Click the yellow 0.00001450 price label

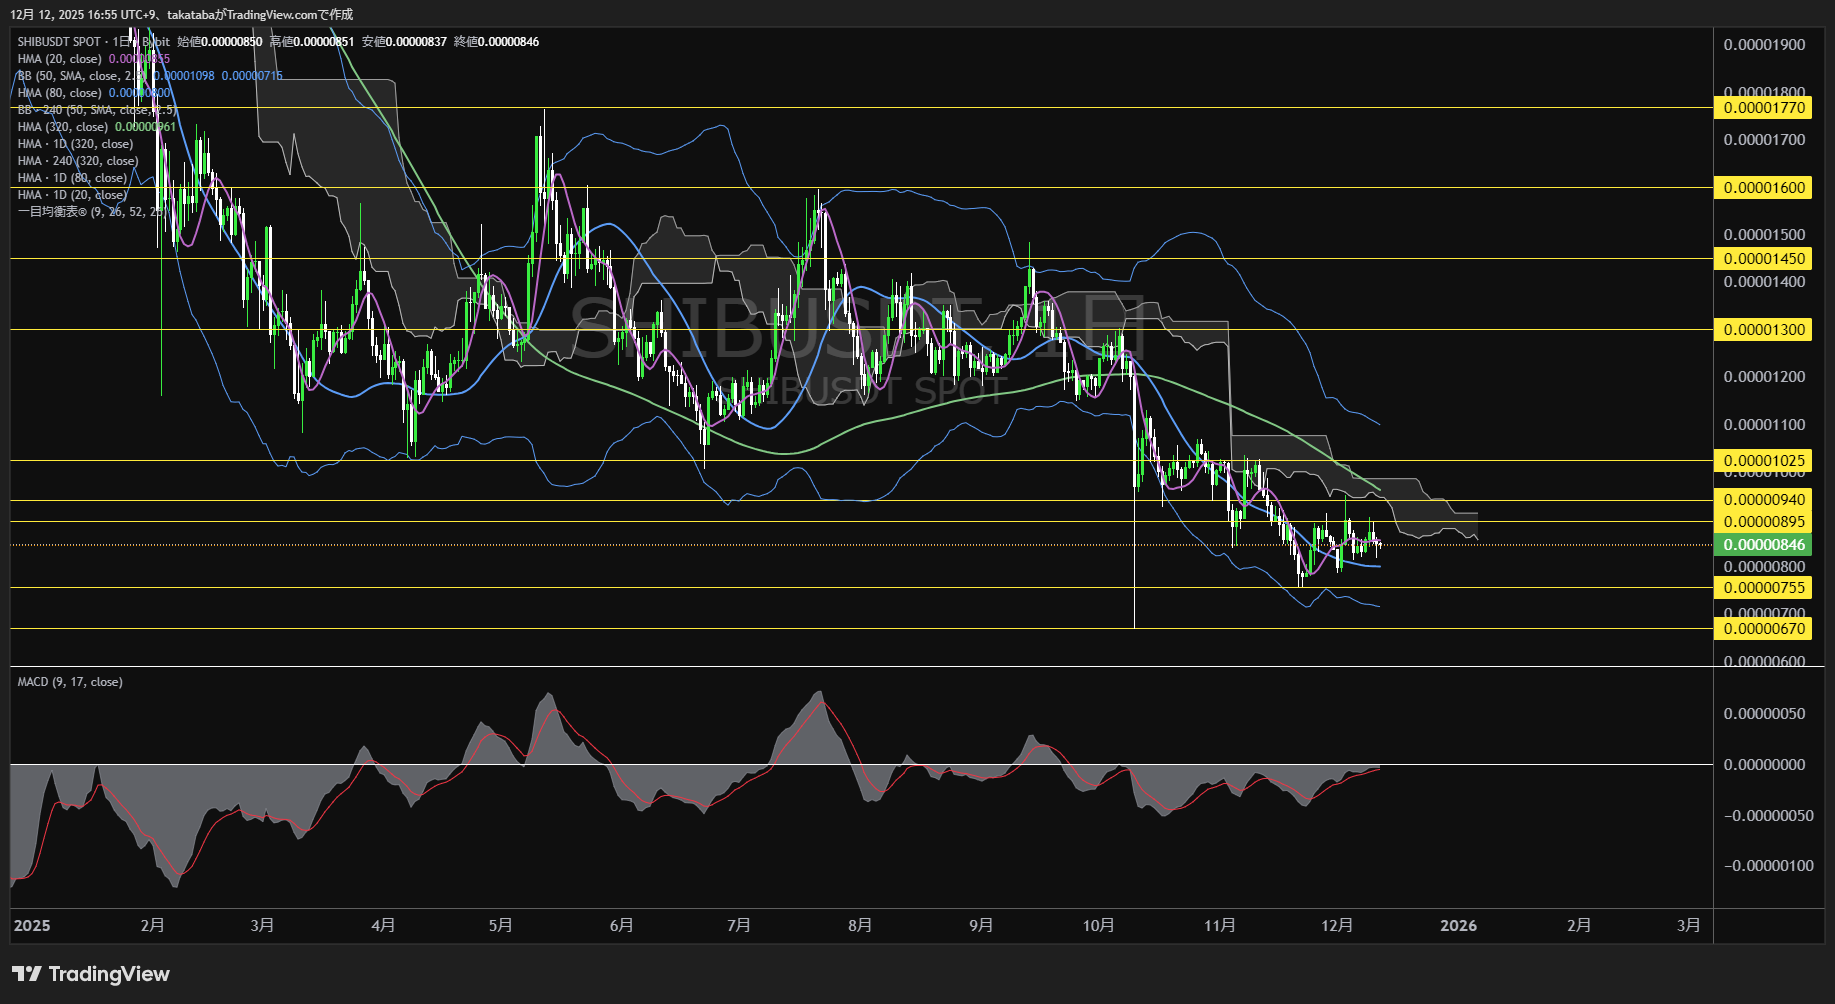coord(1763,259)
